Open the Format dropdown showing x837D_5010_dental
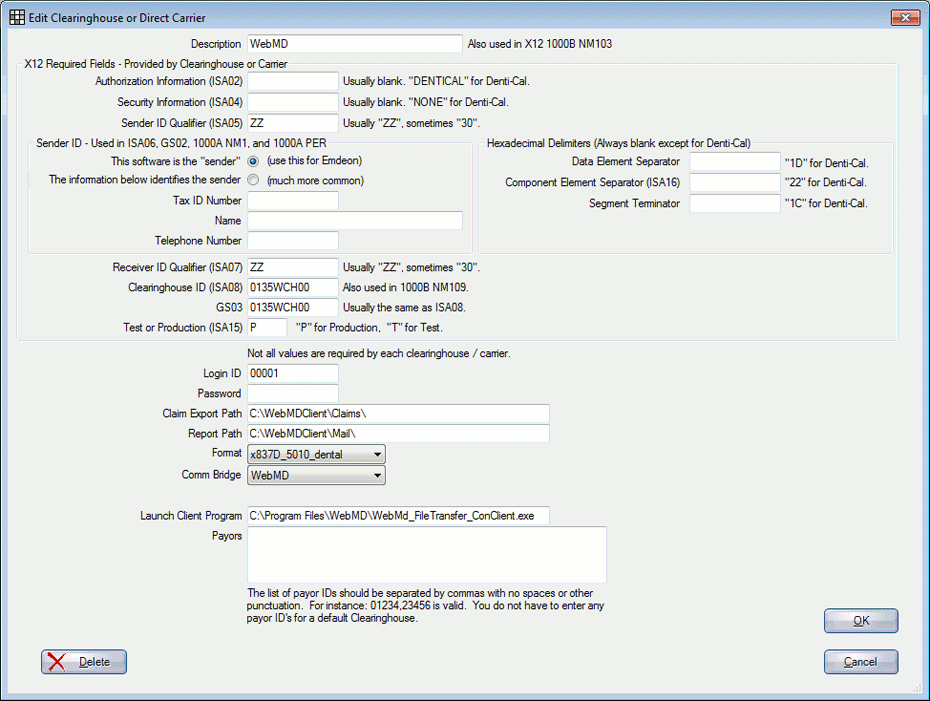Viewport: 930px width, 701px height. [x=316, y=454]
